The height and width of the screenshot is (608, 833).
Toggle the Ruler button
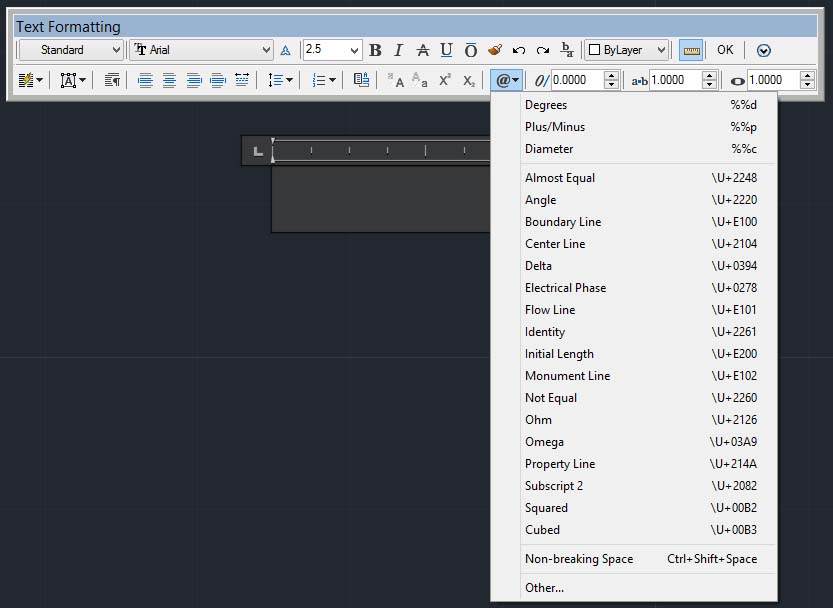click(x=691, y=50)
